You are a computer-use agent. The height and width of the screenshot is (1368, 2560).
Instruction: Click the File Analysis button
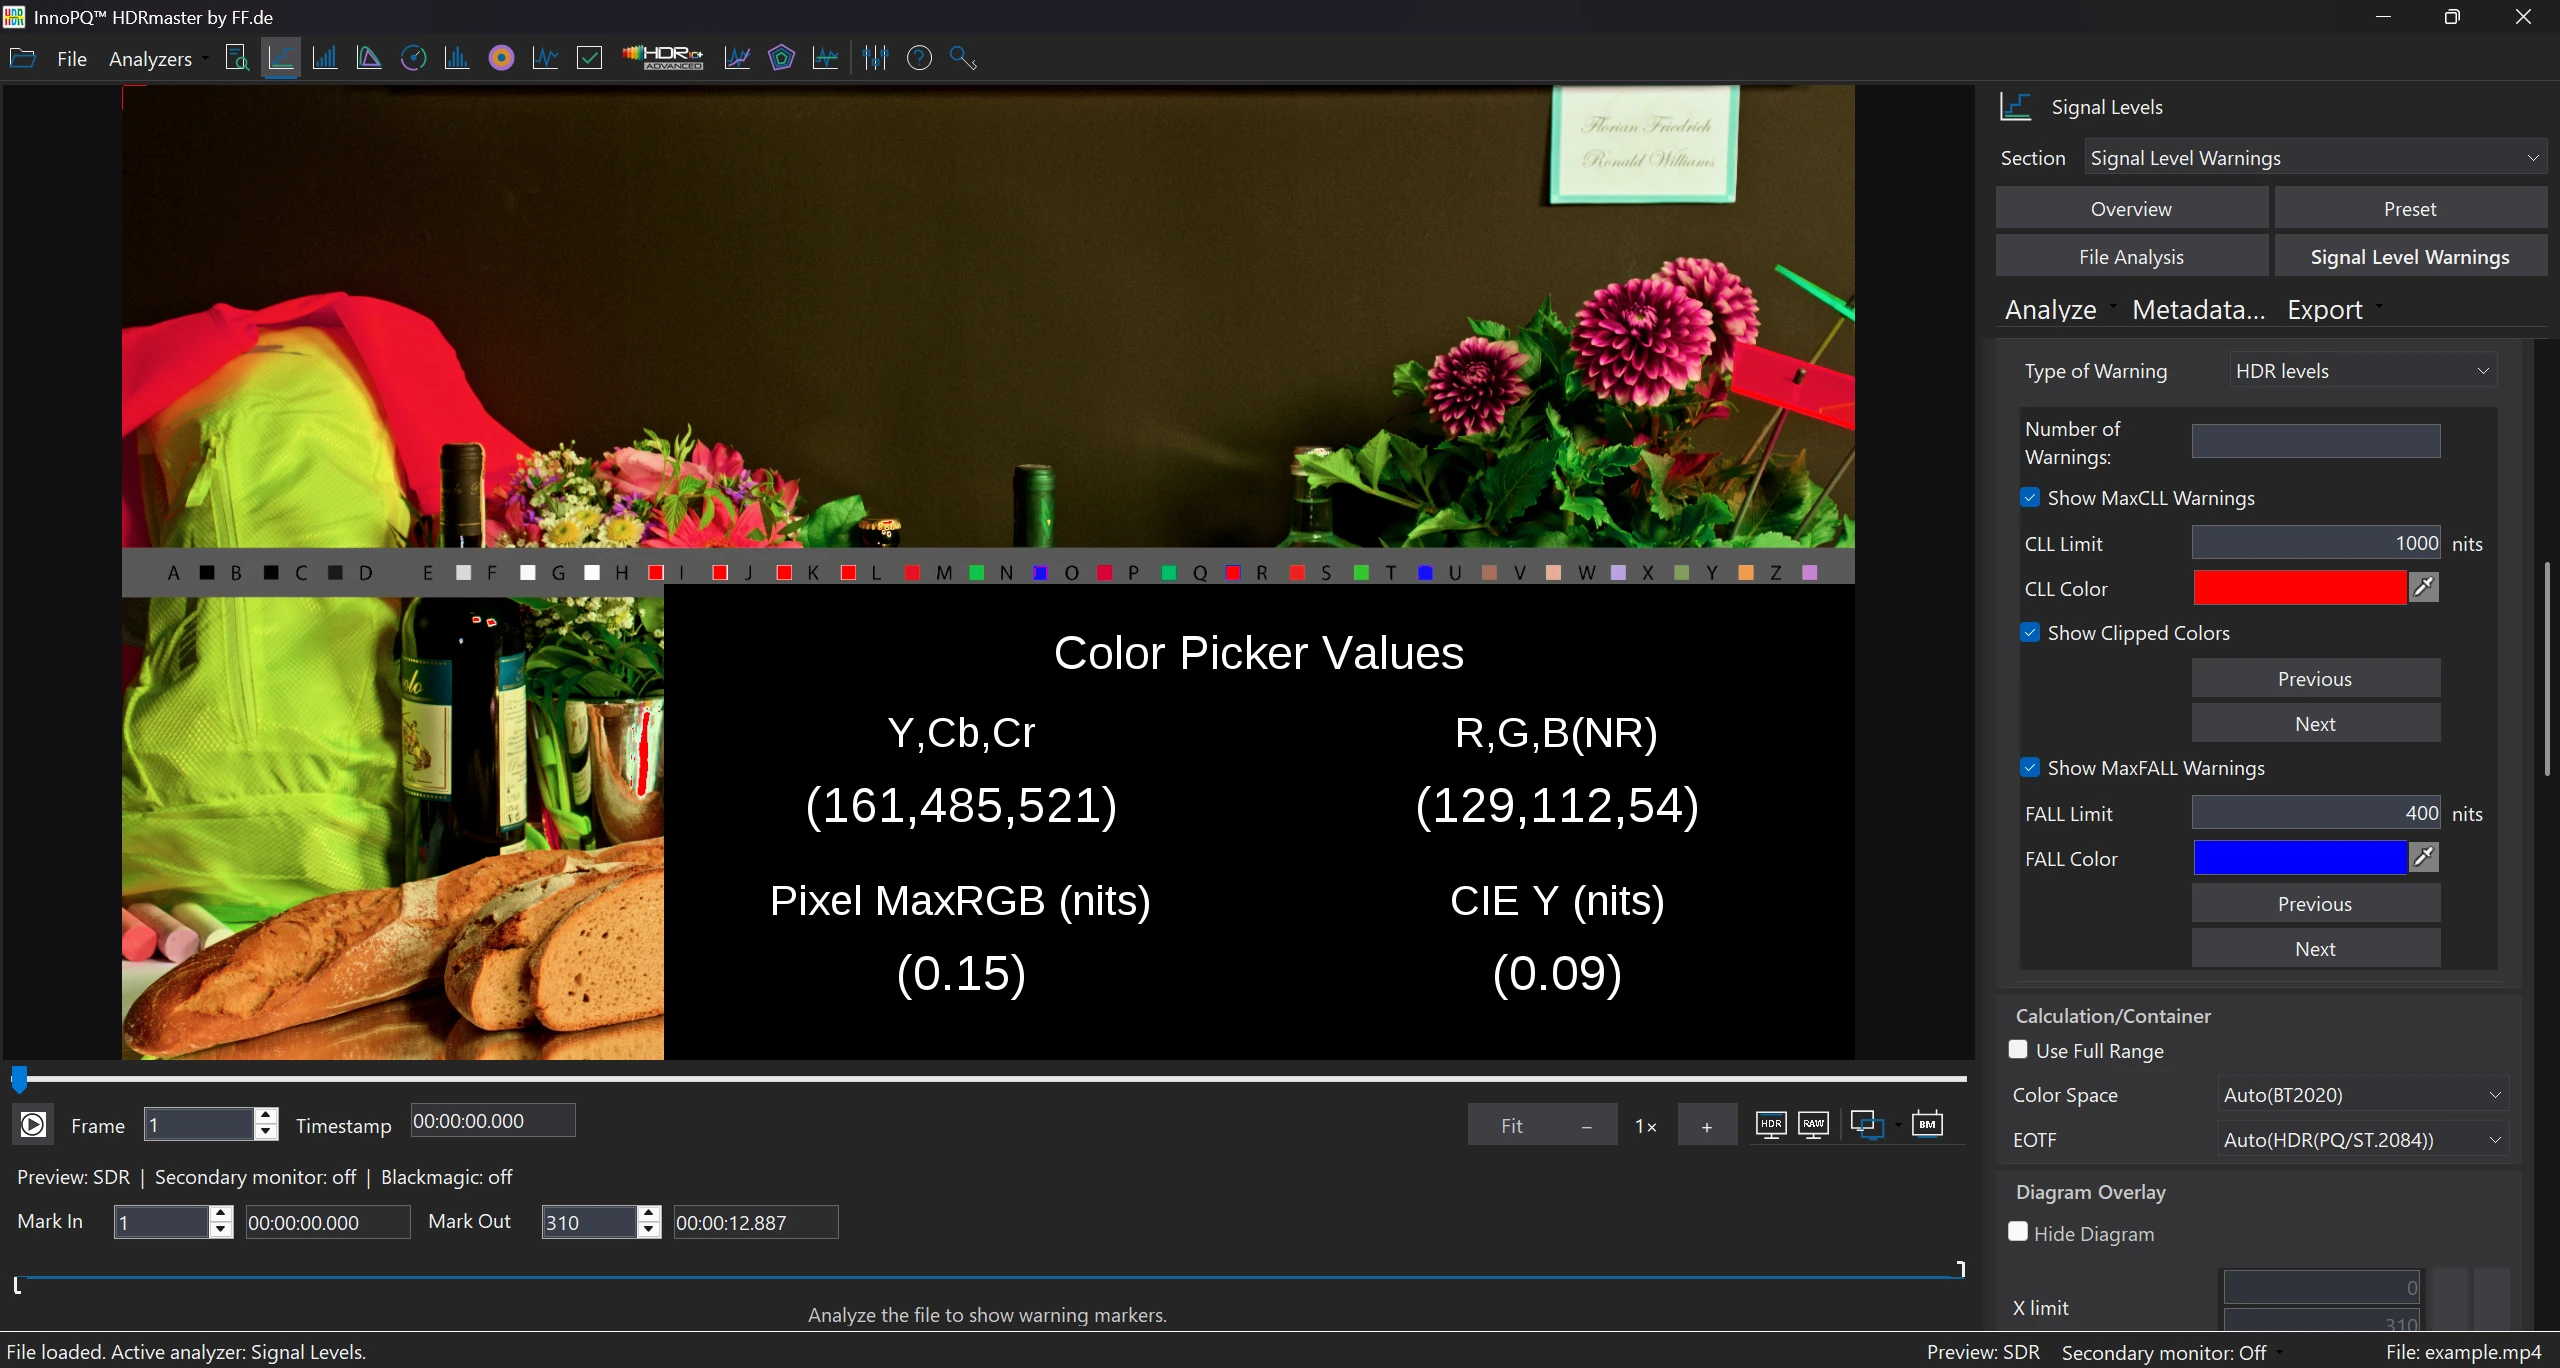[2131, 256]
